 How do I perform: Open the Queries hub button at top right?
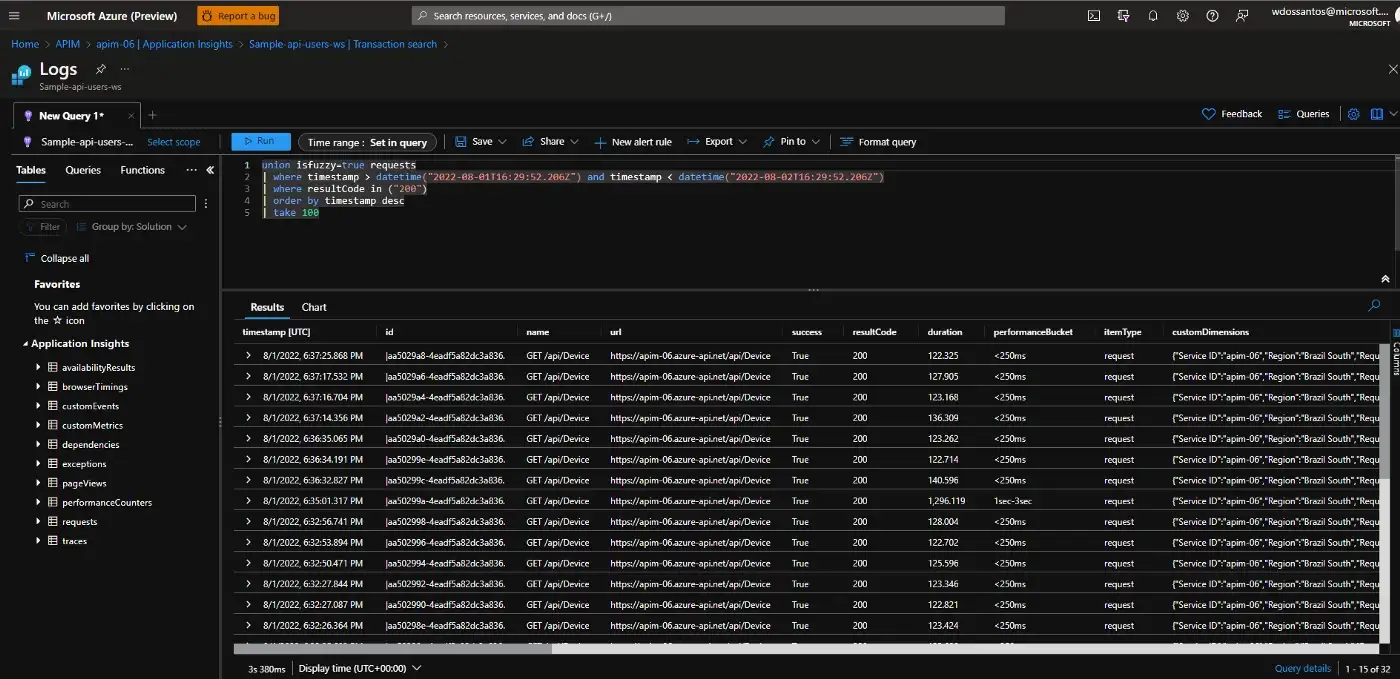click(1303, 114)
